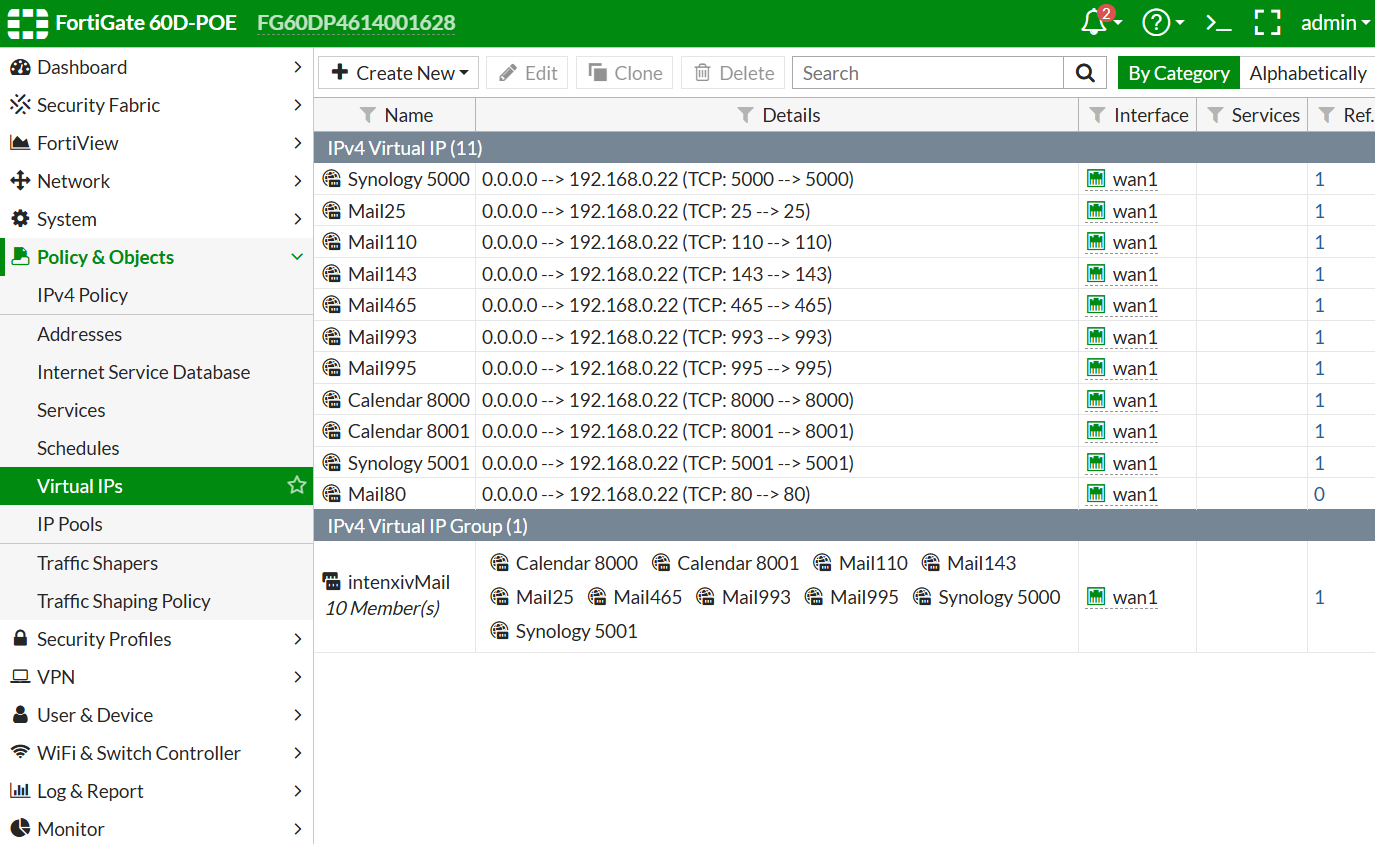1375x844 pixels.
Task: Toggle full screen mode icon
Action: pos(1267,22)
